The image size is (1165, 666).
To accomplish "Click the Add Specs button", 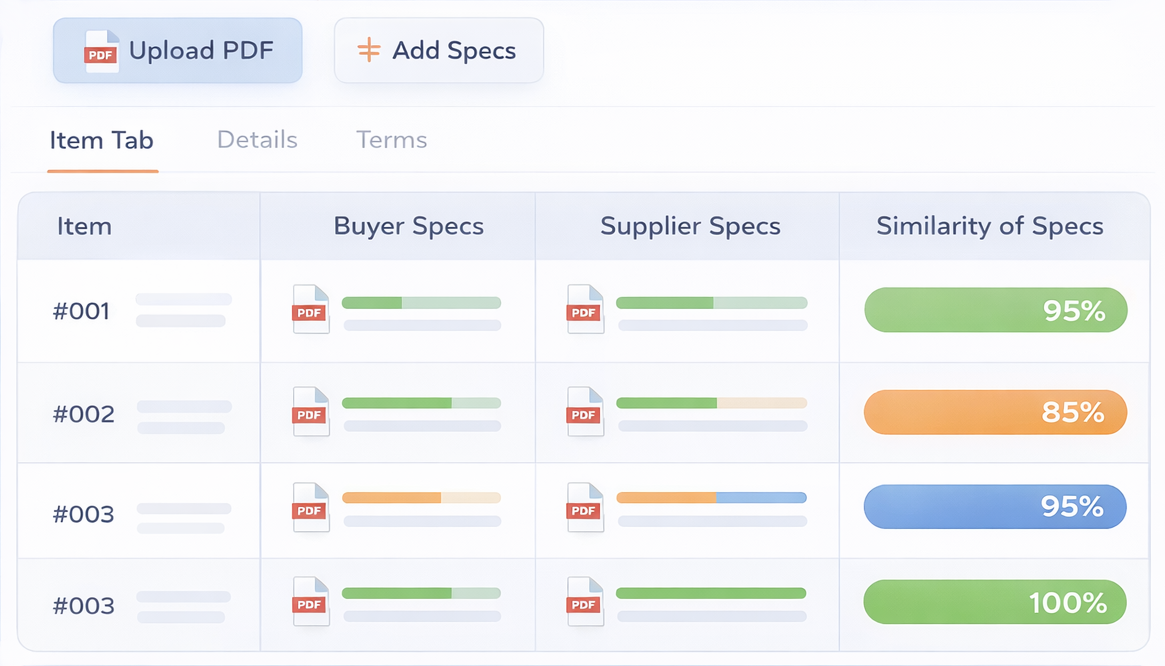I will click(439, 51).
